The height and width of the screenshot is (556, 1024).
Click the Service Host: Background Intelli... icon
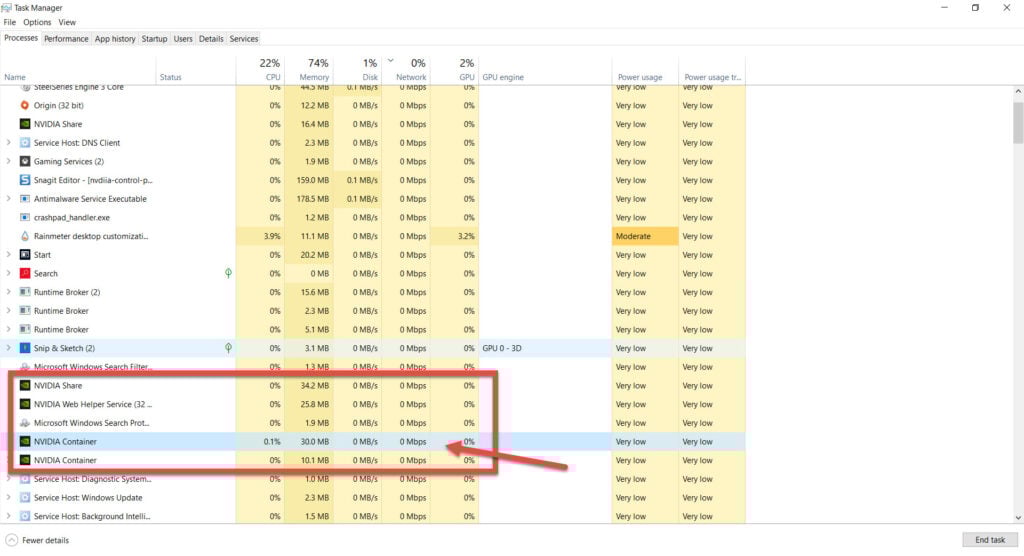pos(25,516)
